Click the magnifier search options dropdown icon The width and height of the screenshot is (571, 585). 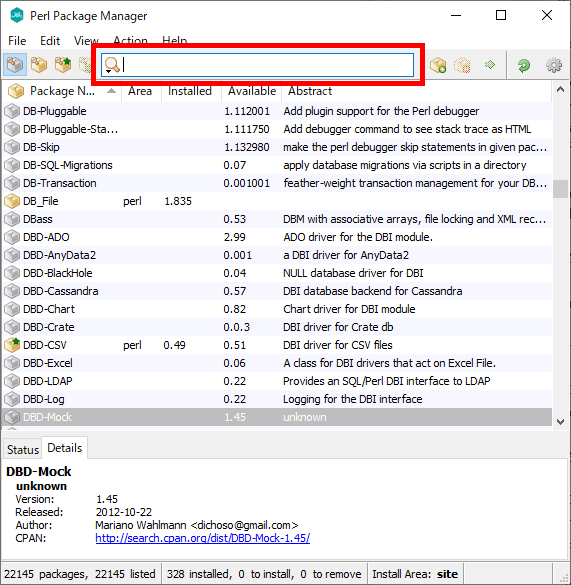coord(112,65)
